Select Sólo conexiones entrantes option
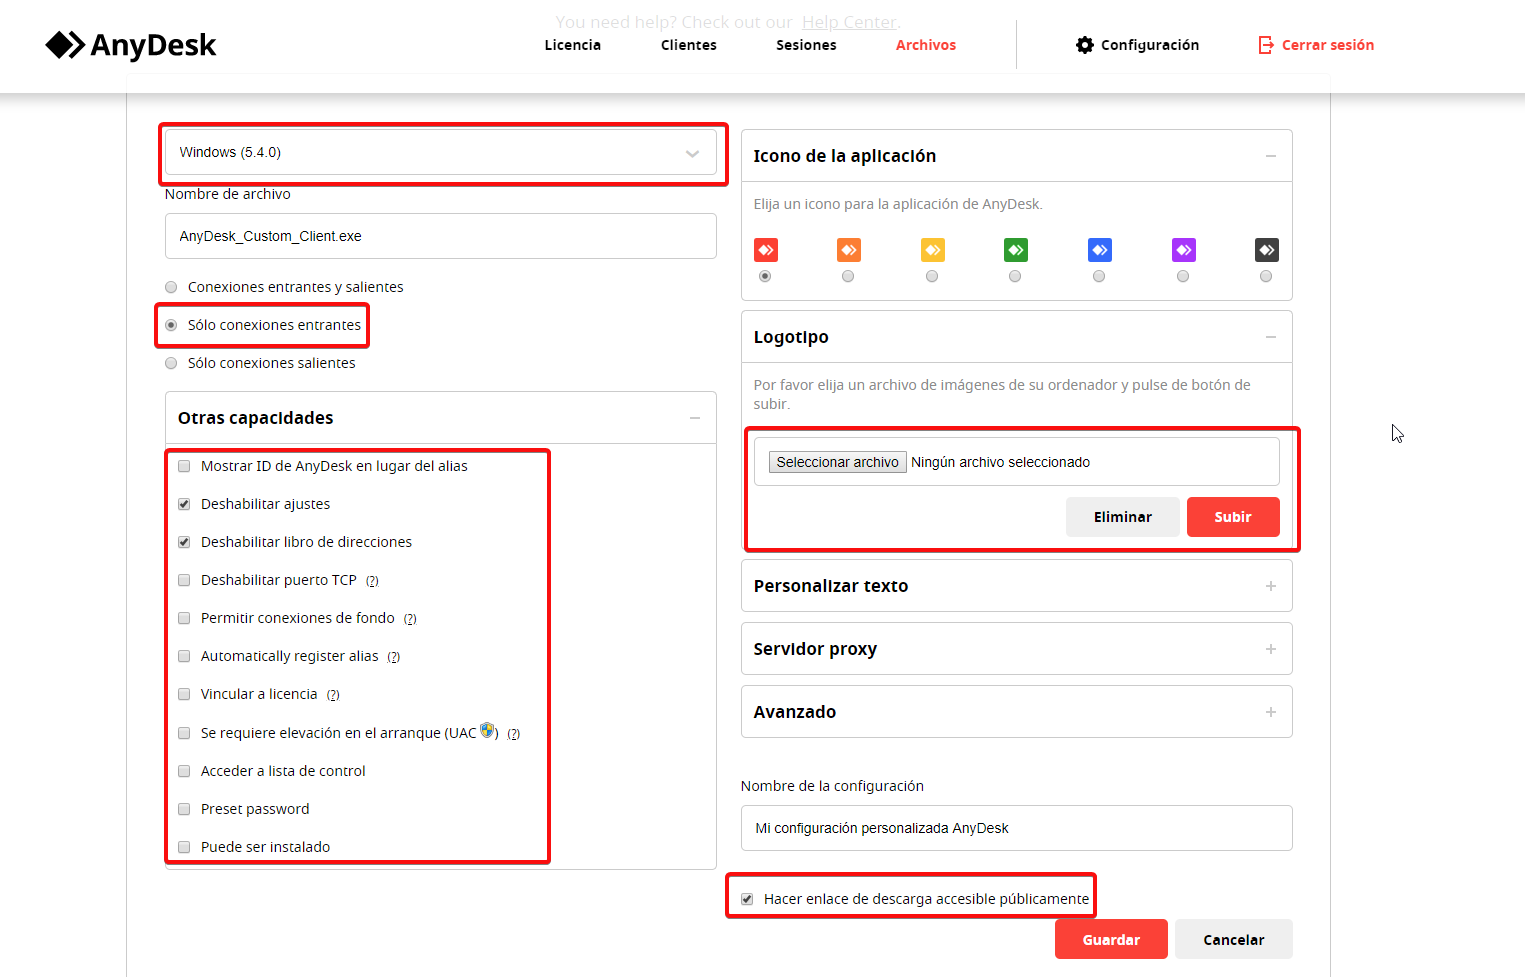The height and width of the screenshot is (977, 1525). (171, 325)
